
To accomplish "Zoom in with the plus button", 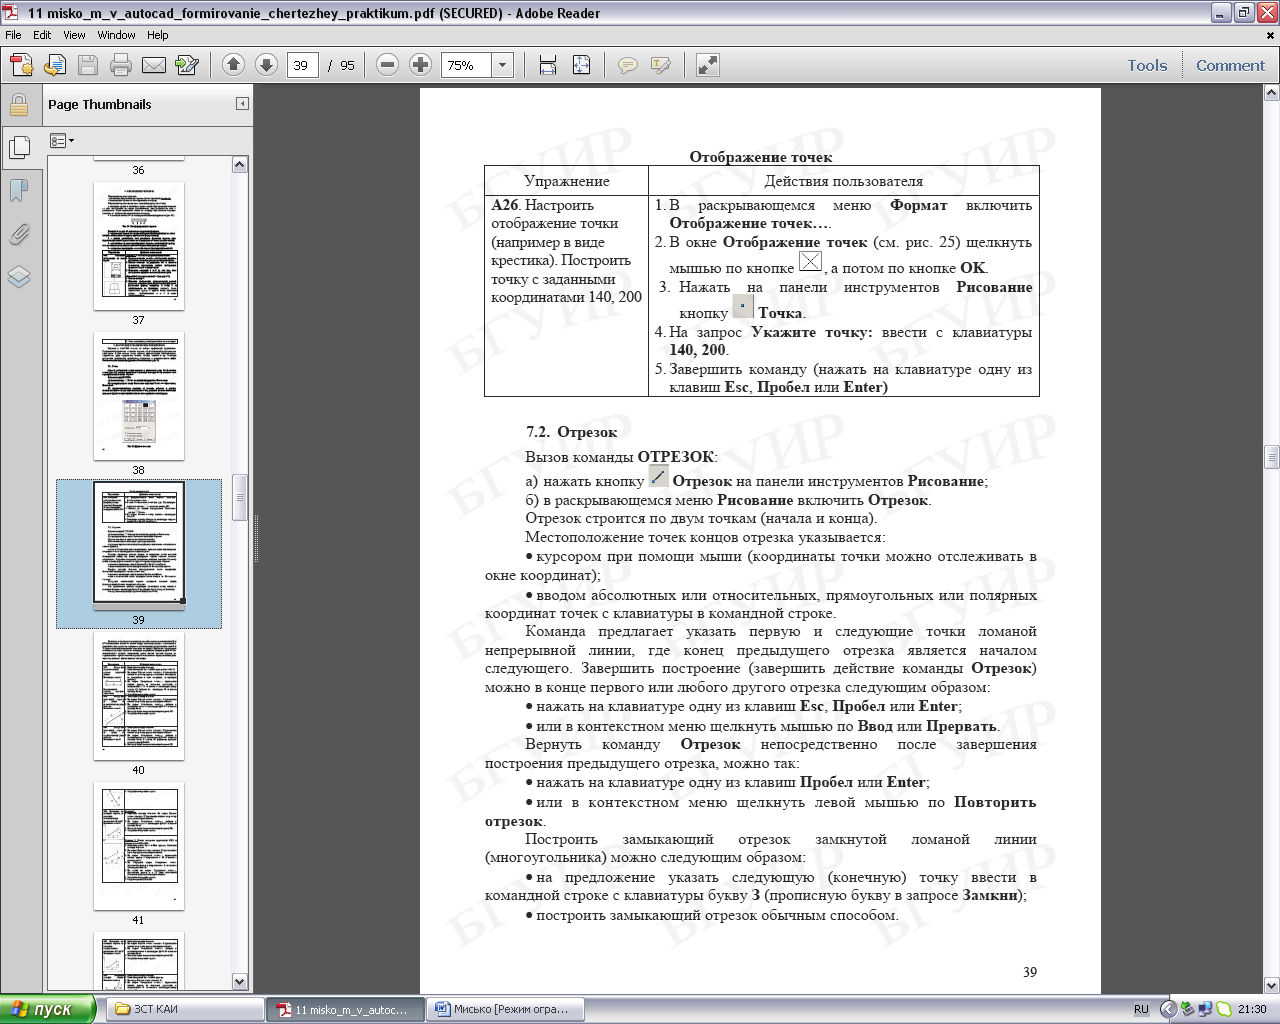I will [x=421, y=65].
